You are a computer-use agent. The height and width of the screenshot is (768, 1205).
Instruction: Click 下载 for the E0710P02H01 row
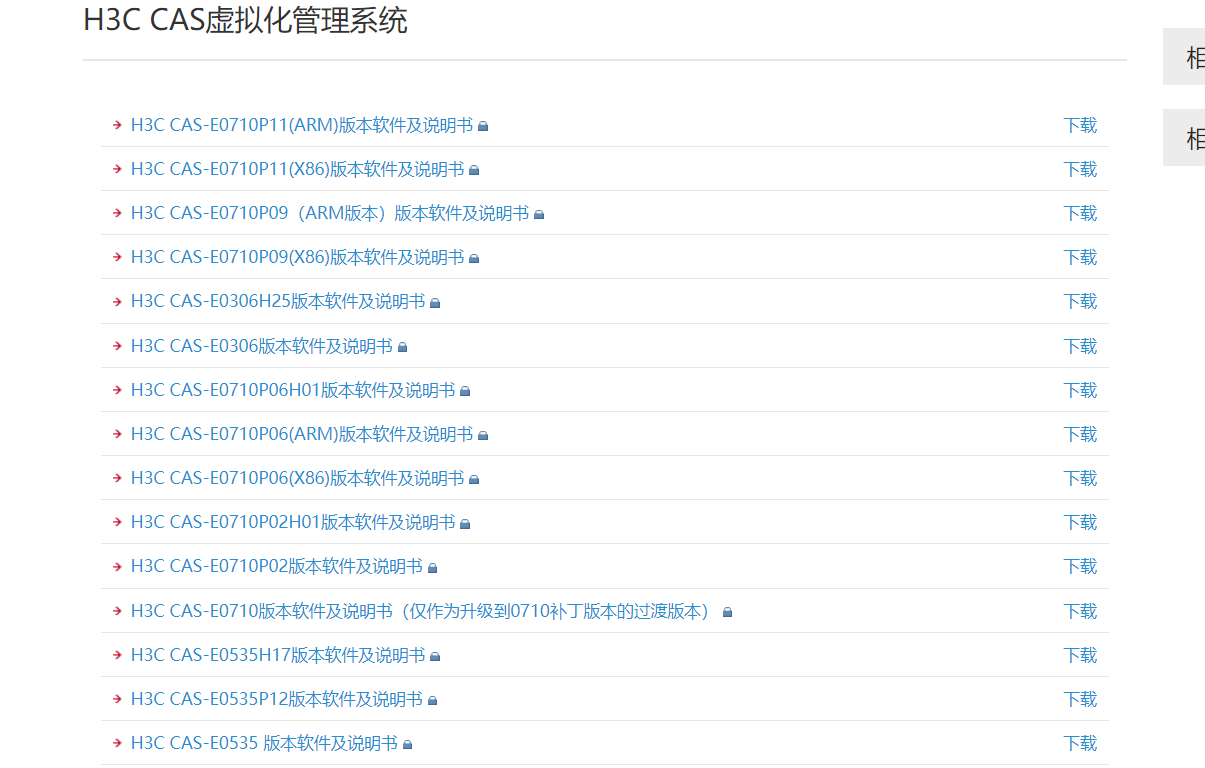click(x=1080, y=522)
